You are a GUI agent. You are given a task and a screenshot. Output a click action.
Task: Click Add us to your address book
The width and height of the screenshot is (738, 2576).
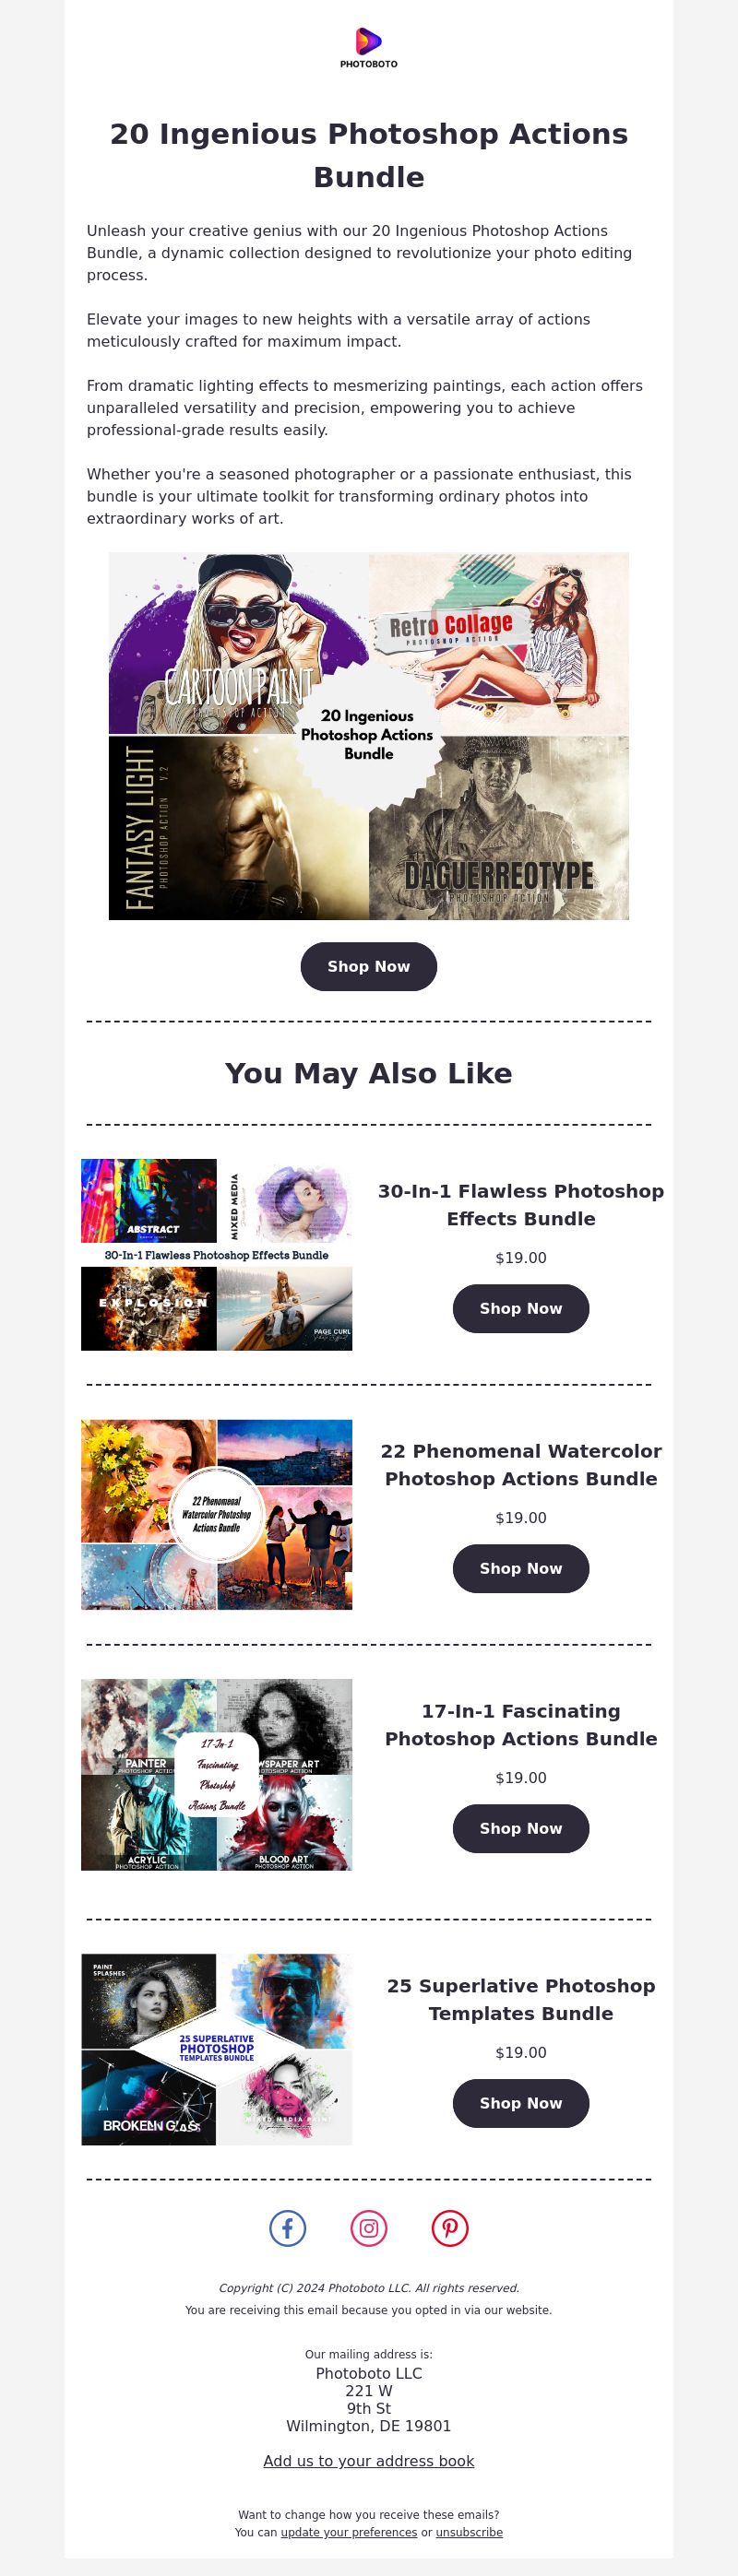tap(369, 2461)
